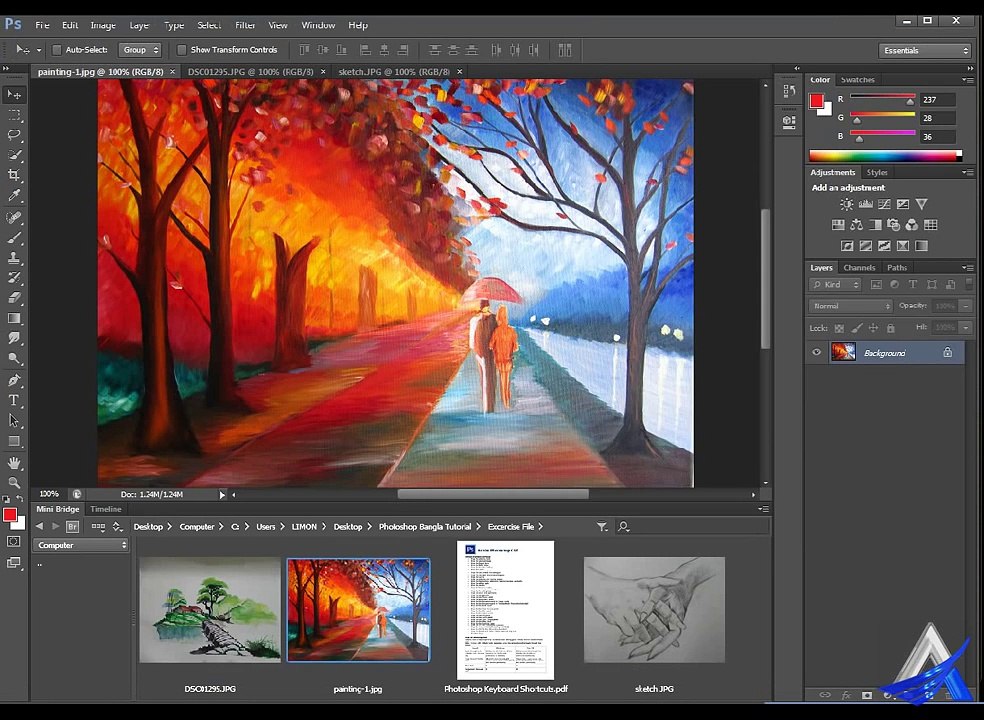Navigate to Users in the breadcrumb path
984x720 pixels.
tap(265, 527)
